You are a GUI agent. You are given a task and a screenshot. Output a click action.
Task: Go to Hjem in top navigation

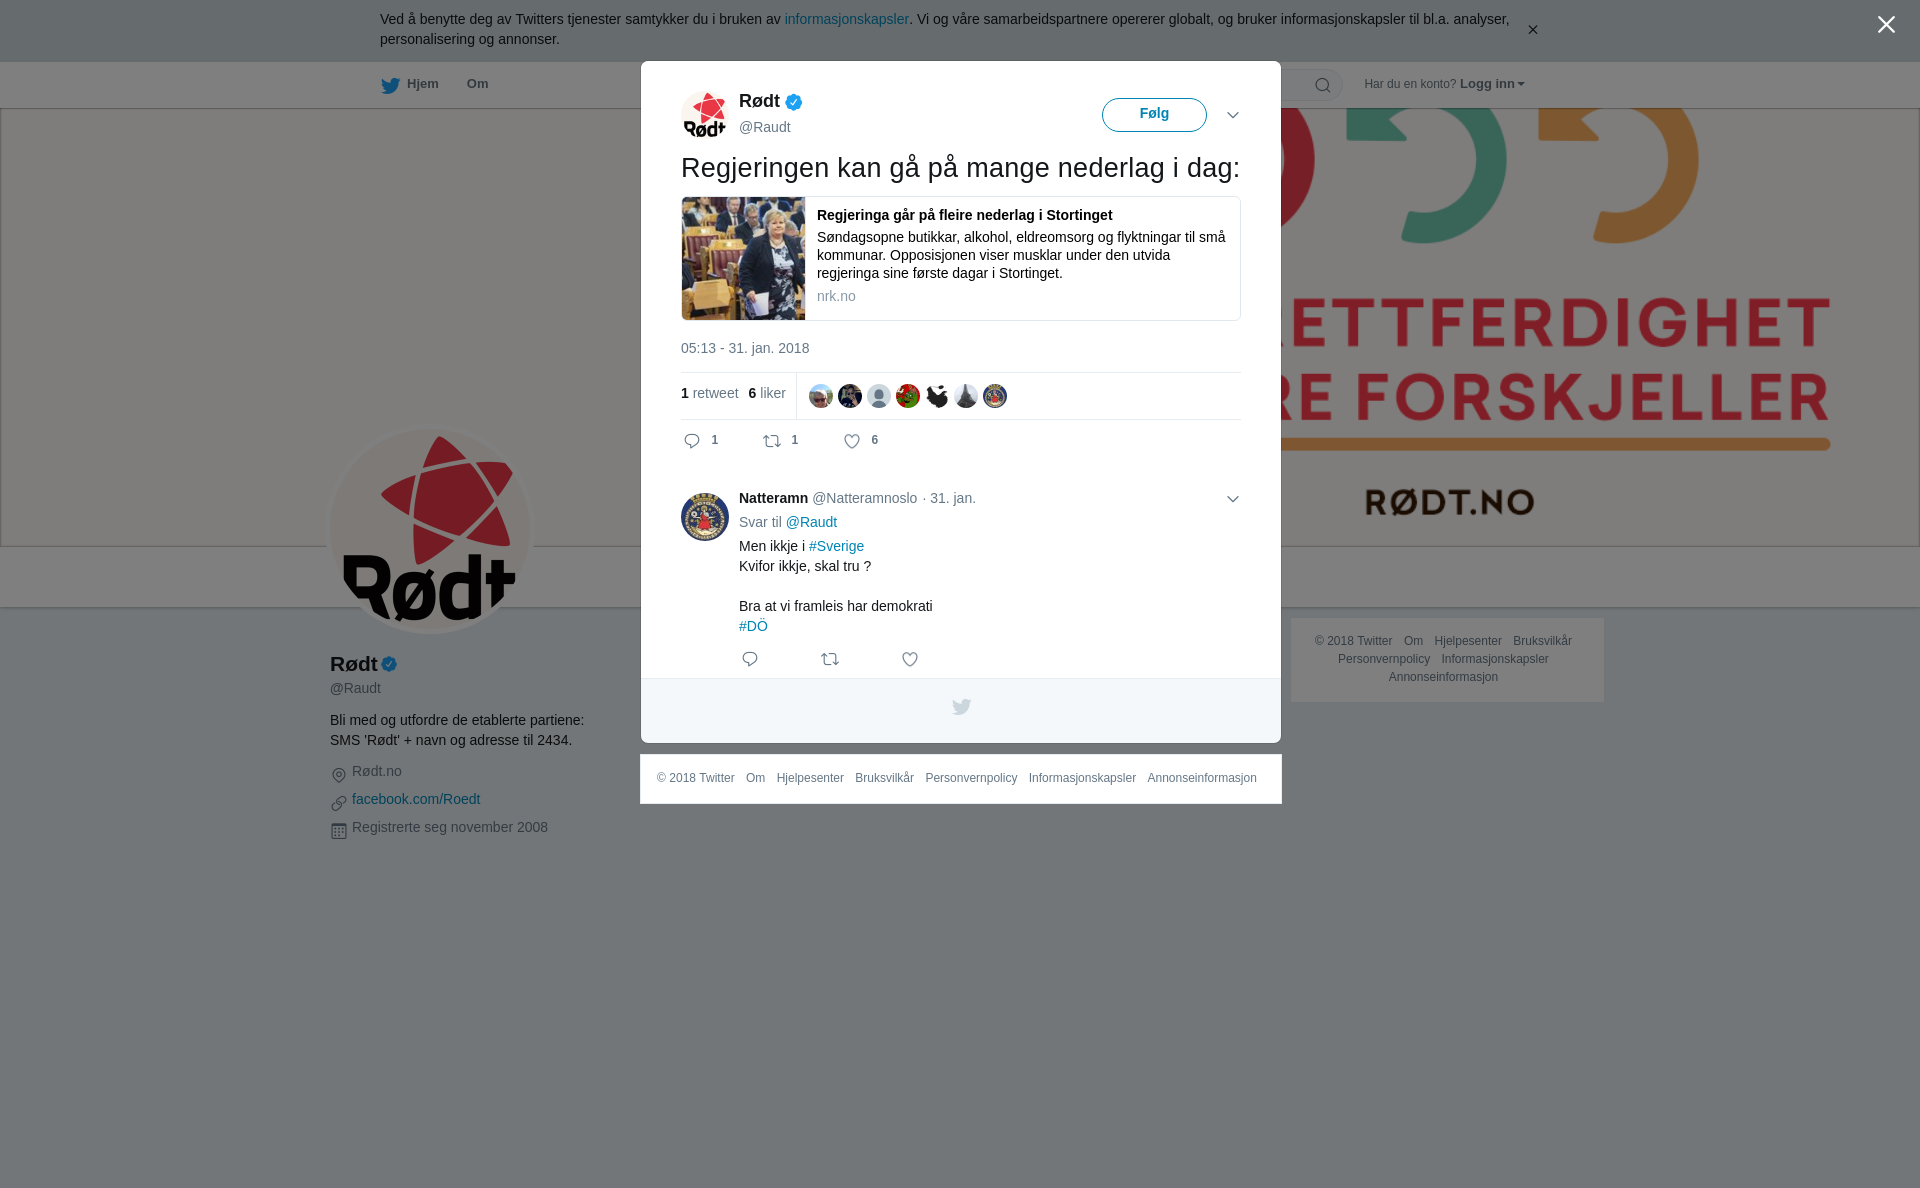(x=410, y=84)
